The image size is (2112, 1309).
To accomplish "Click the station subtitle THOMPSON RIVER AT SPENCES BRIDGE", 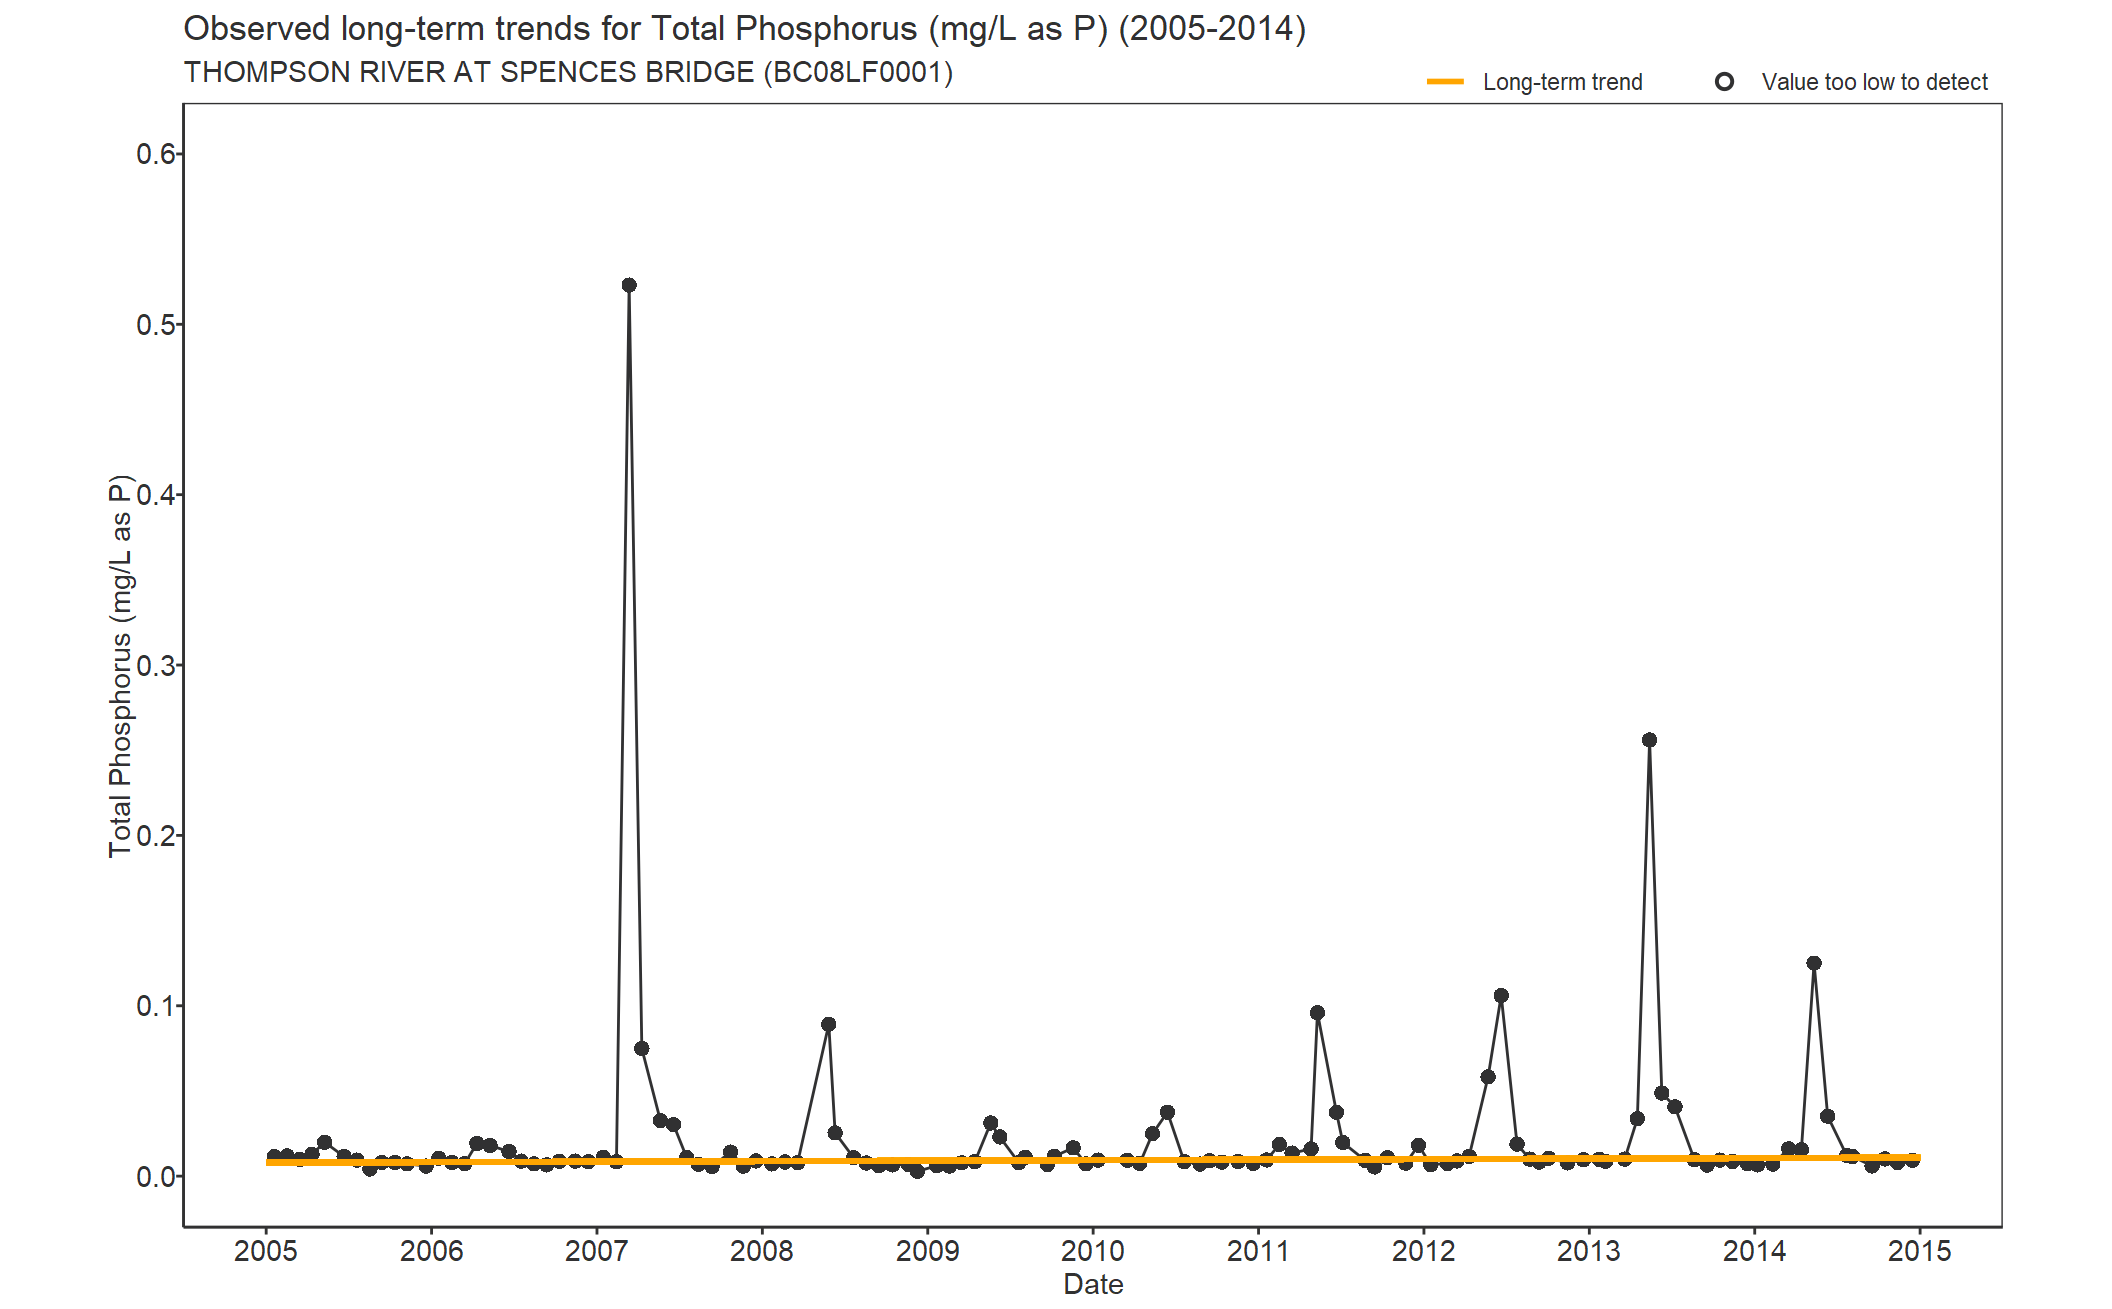I will point(568,72).
